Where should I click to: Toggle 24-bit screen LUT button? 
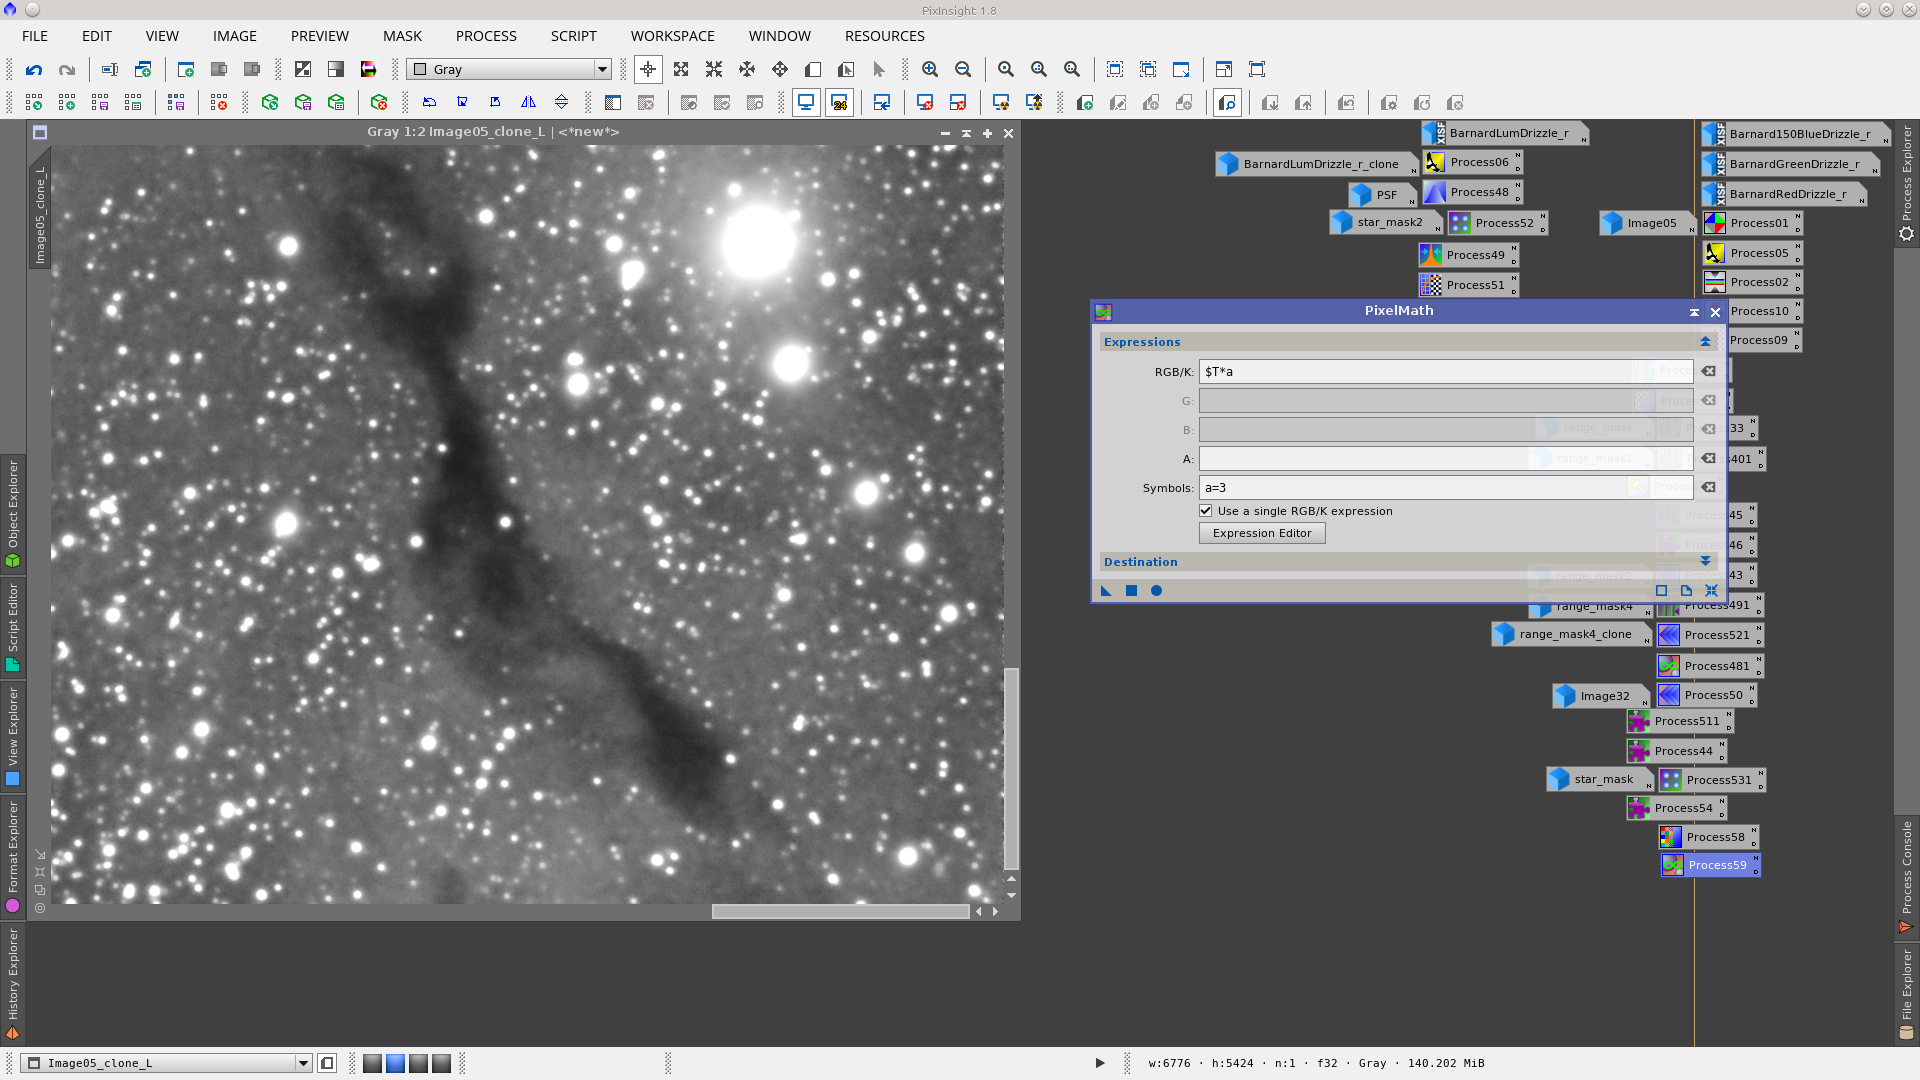pyautogui.click(x=839, y=103)
